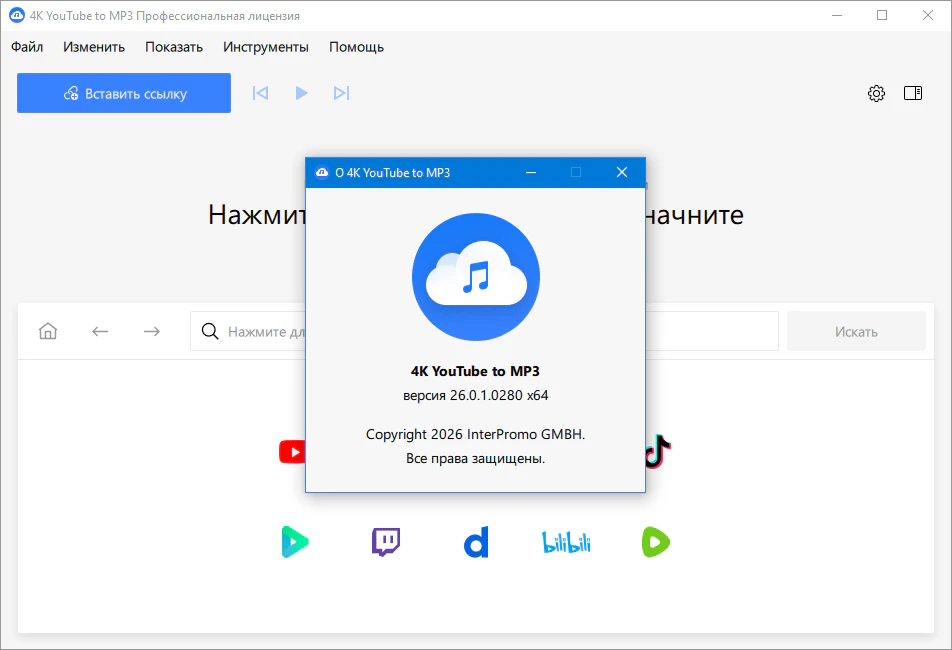Close the About 4K YouTube to MP3 dialog
This screenshot has height=650, width=952.
(x=621, y=172)
